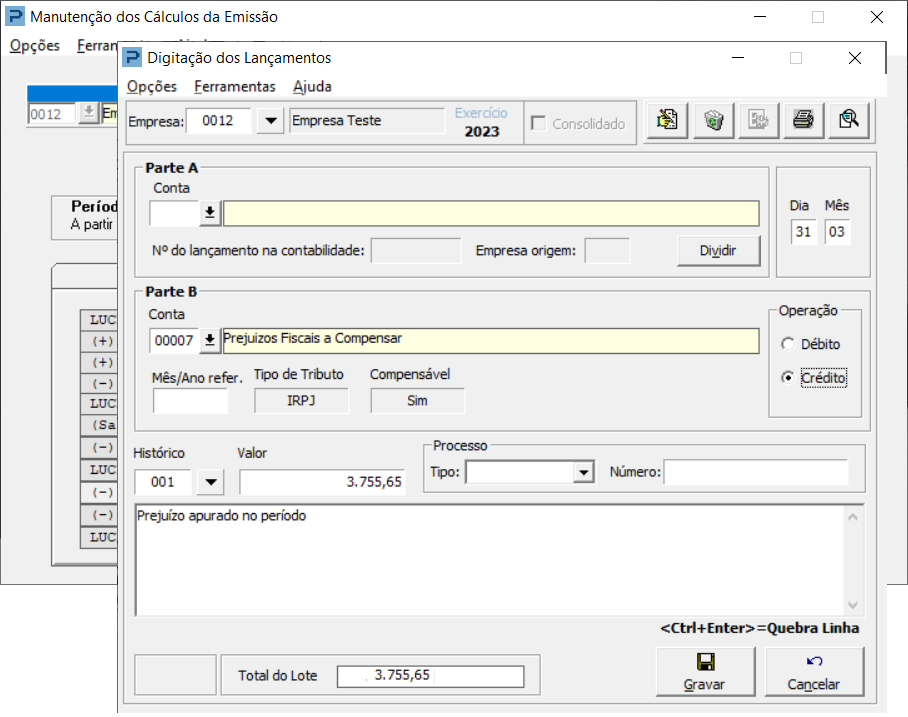Click the Prejuízo apurado no período text area

tap(489, 560)
